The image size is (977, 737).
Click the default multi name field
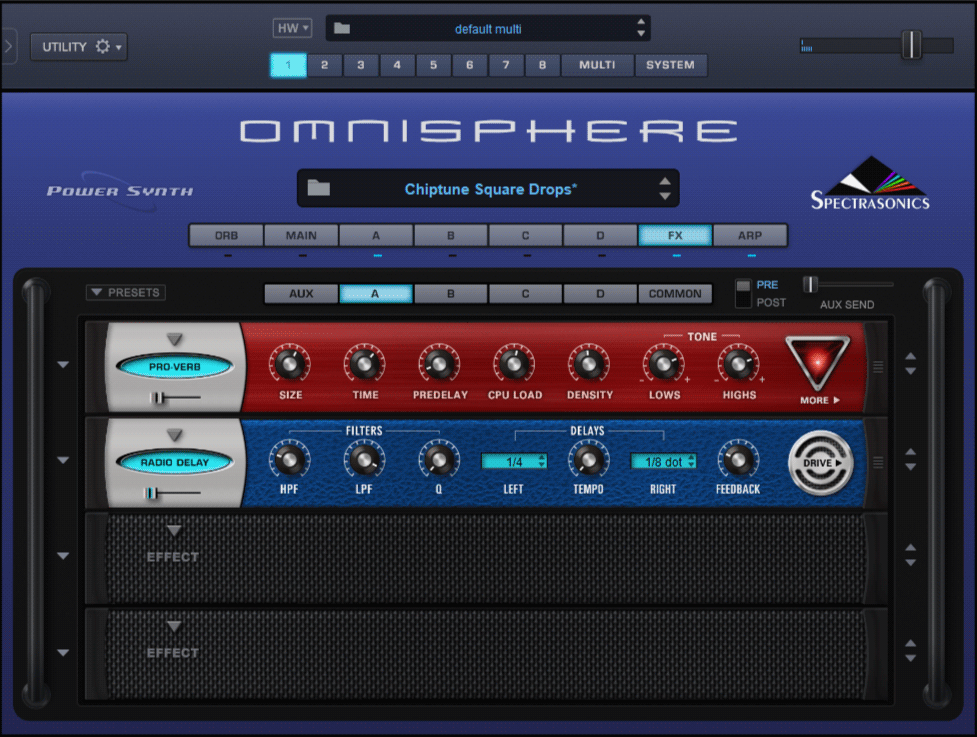[x=488, y=29]
